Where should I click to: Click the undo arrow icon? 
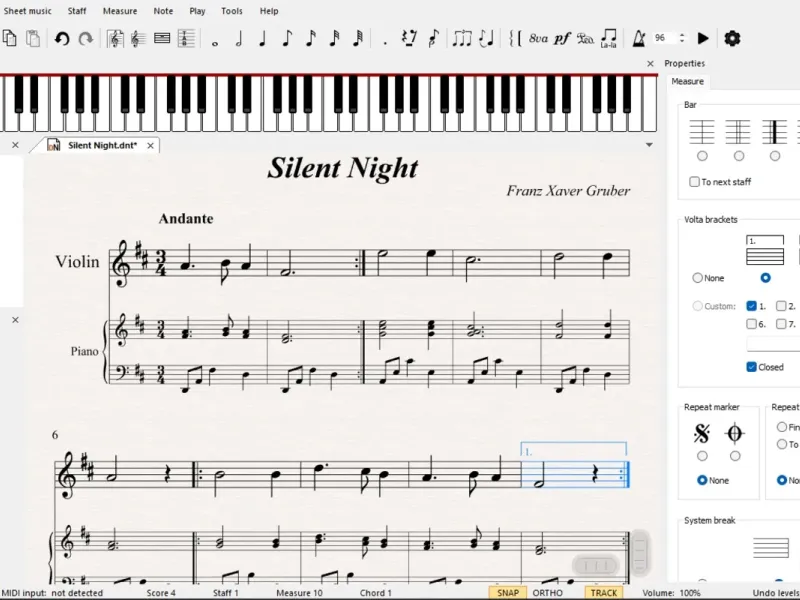point(62,39)
